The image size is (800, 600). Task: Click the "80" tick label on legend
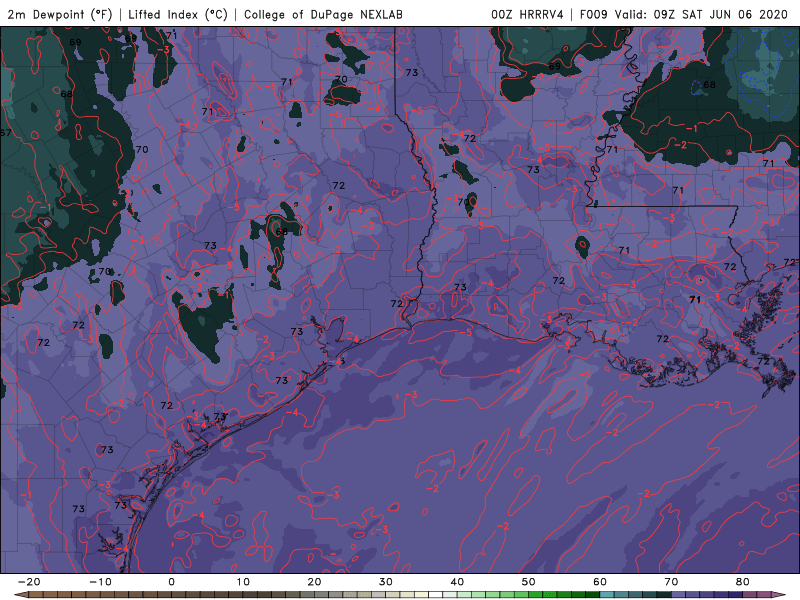[x=743, y=582]
